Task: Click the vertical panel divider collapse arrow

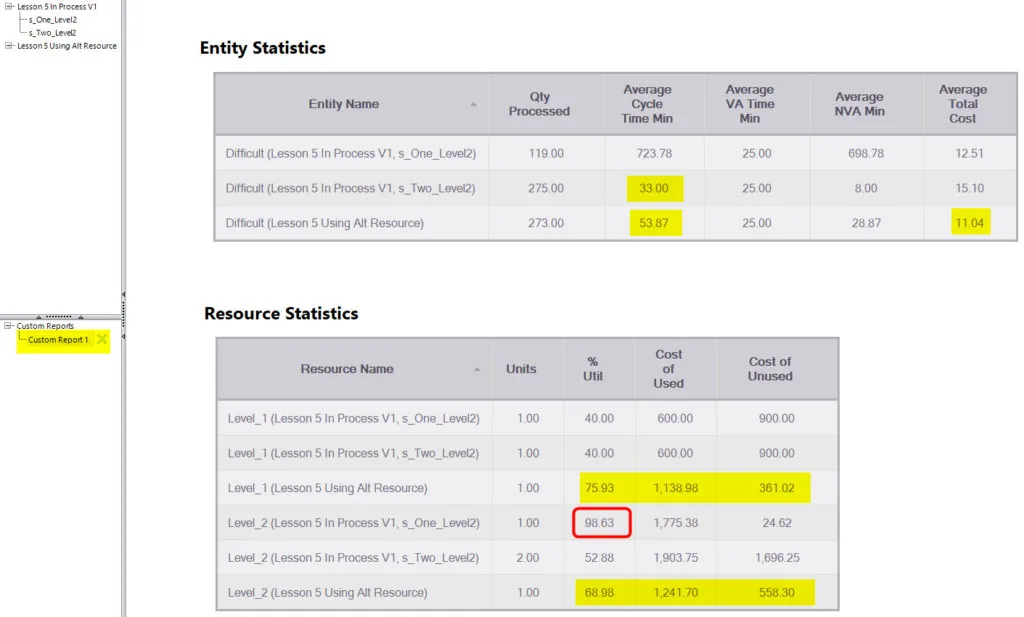Action: pos(123,295)
